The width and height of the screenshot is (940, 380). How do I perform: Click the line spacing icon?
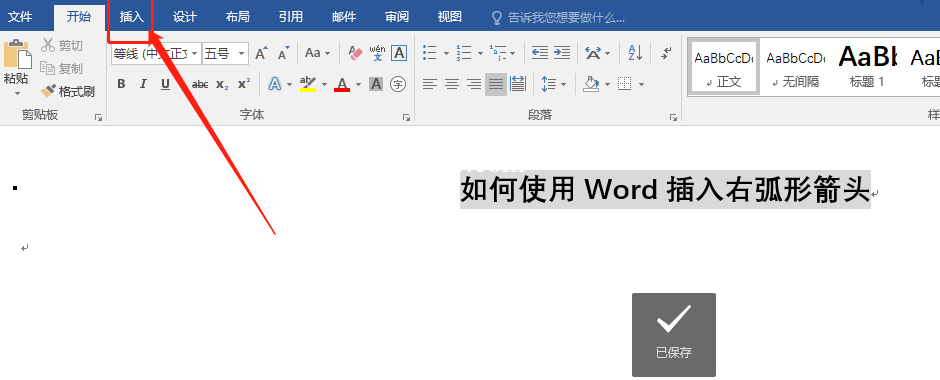click(549, 84)
